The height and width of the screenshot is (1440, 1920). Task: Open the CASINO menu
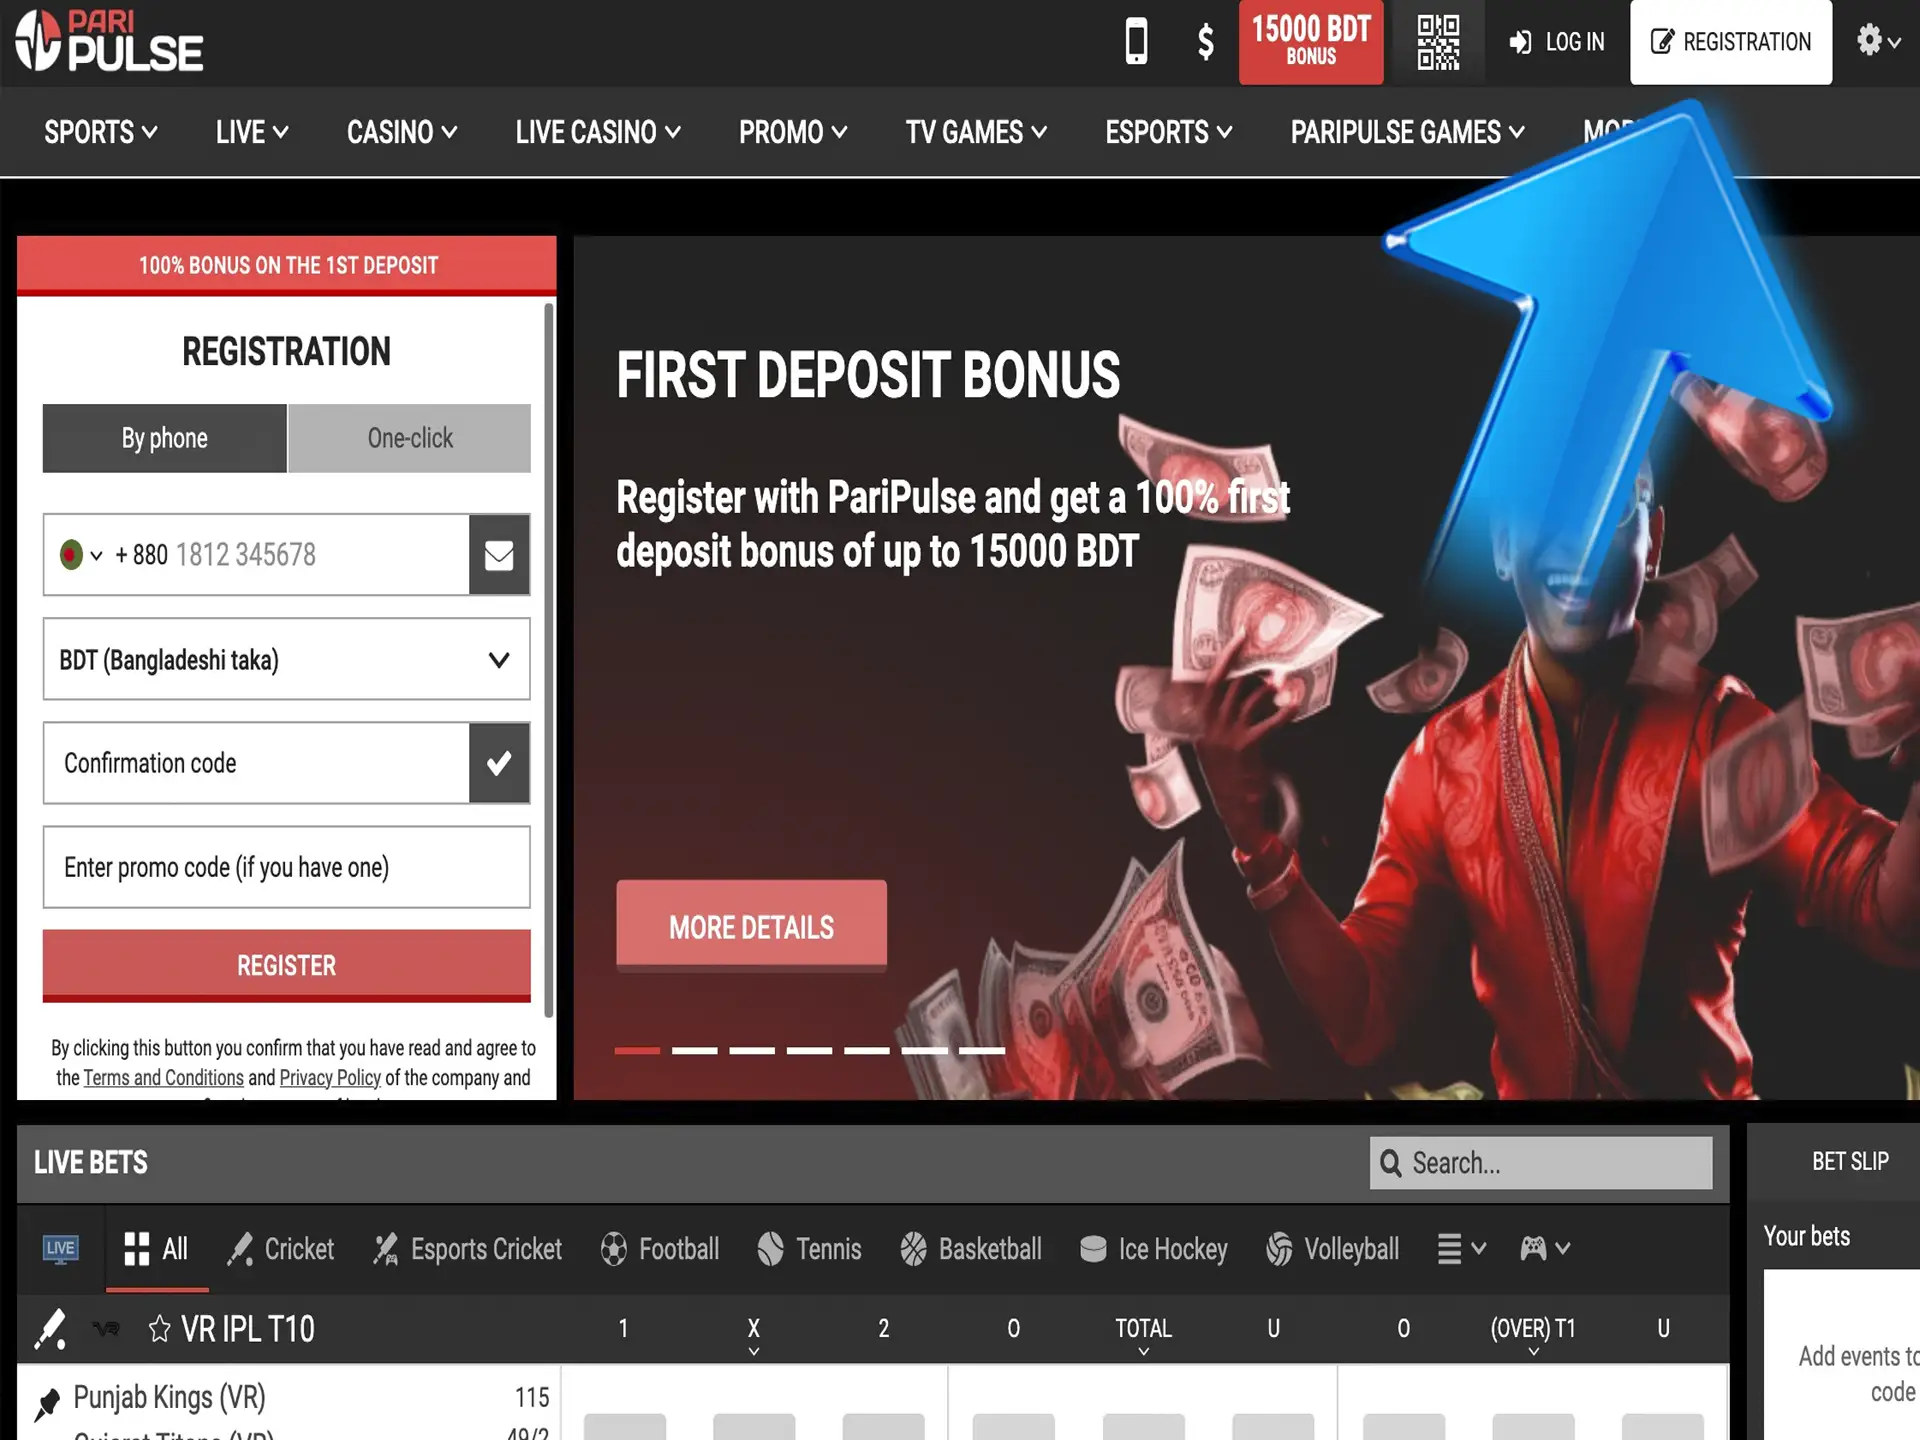[402, 132]
